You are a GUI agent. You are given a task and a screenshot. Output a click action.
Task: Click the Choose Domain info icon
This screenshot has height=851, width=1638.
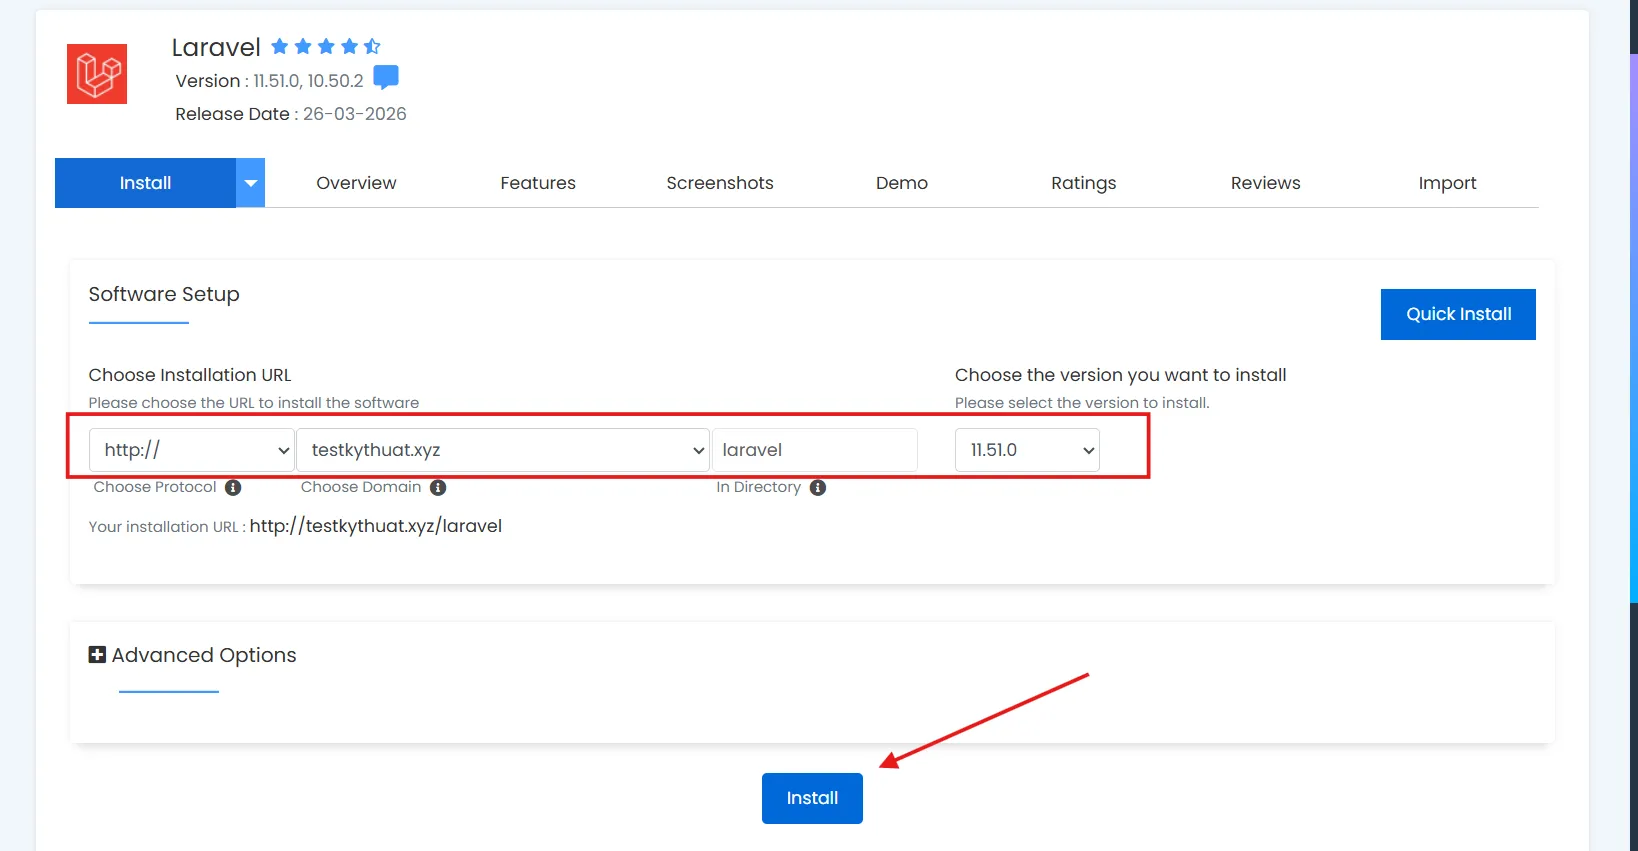(x=438, y=488)
